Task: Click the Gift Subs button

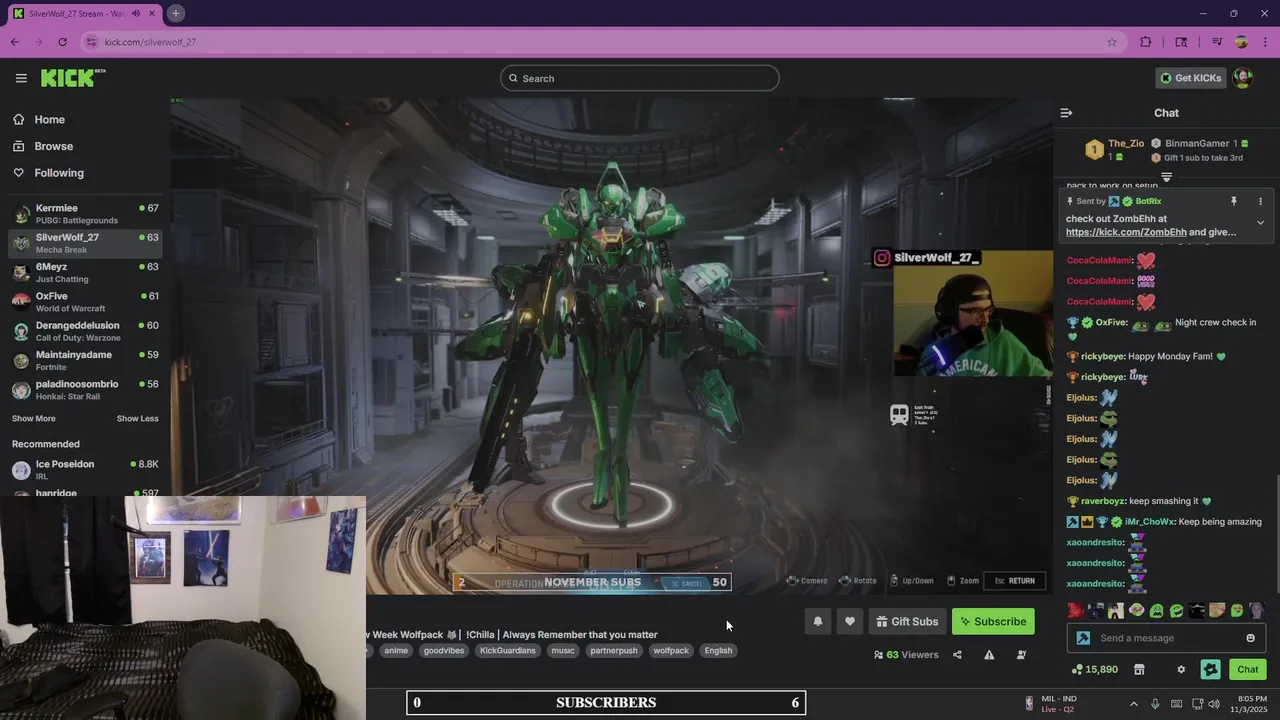Action: [907, 621]
